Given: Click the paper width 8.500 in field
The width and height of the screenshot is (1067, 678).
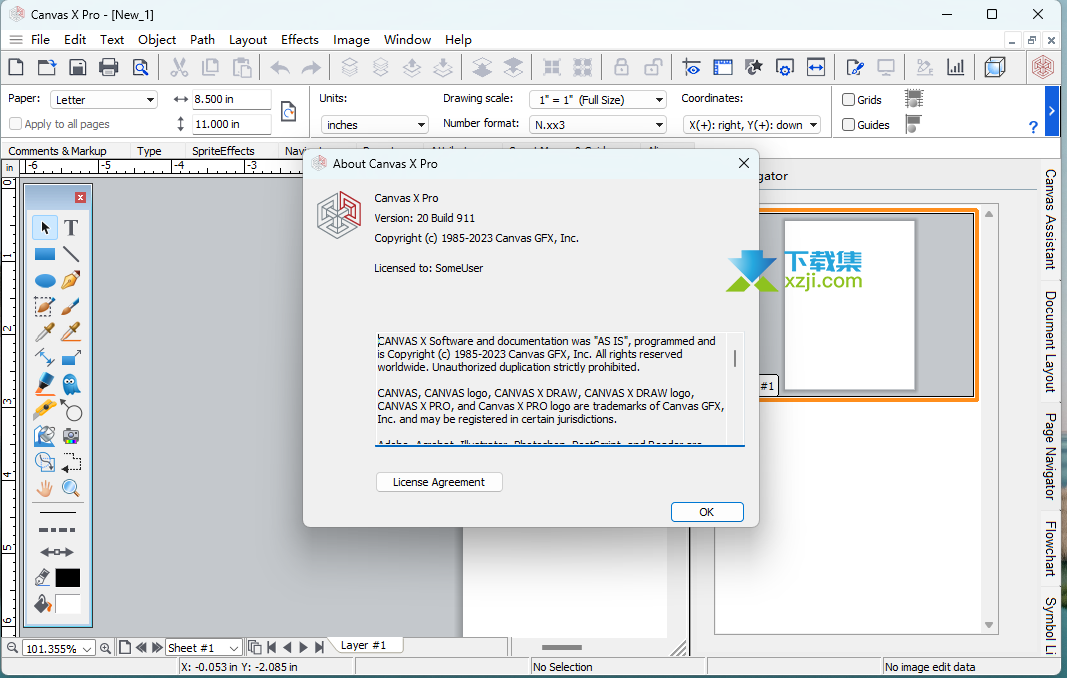Looking at the screenshot, I should tap(231, 99).
